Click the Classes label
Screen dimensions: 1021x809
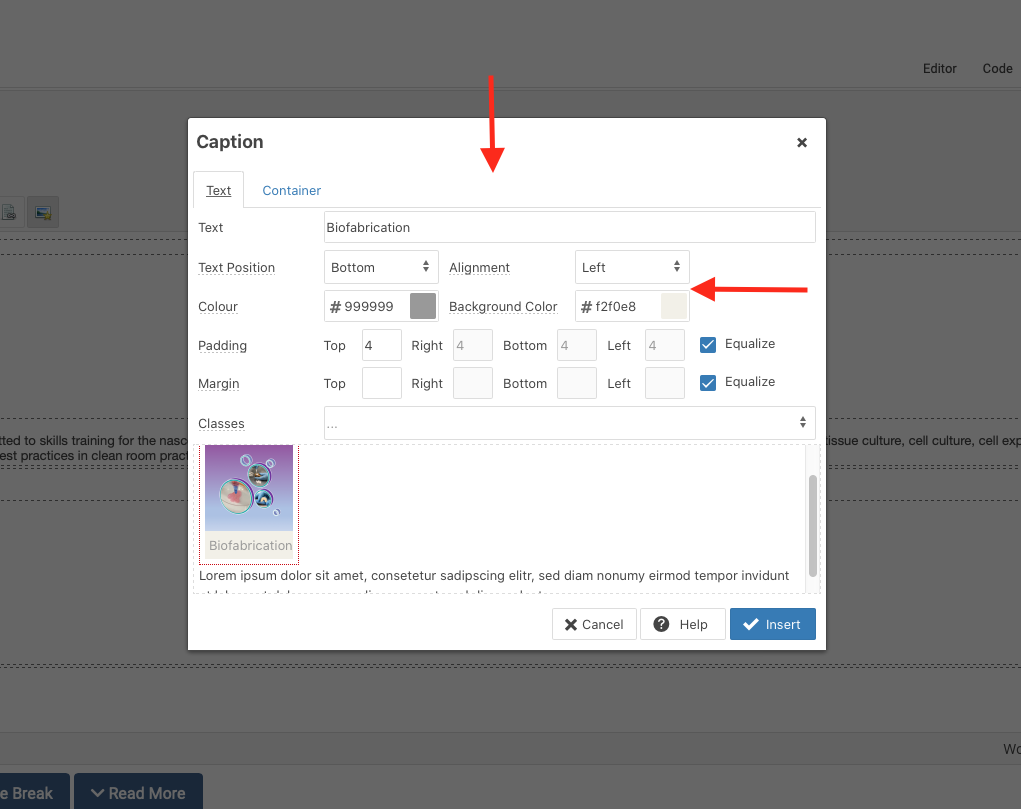click(221, 424)
